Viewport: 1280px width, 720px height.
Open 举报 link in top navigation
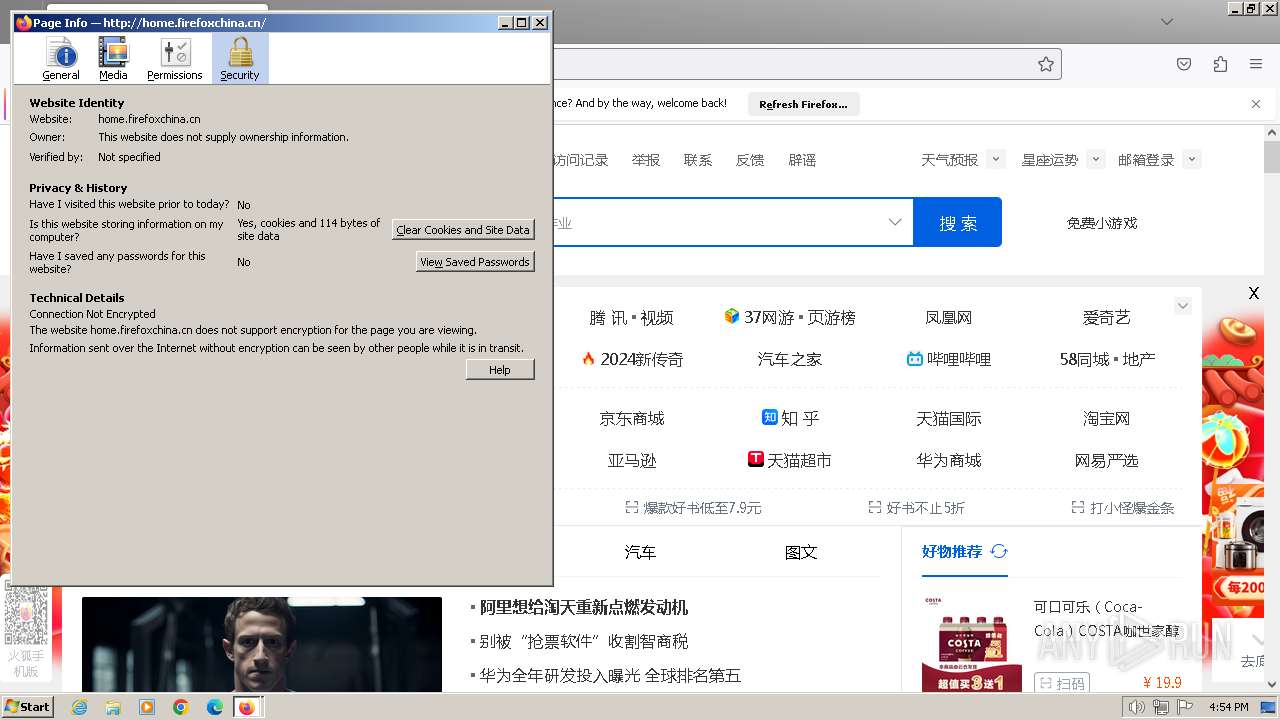(646, 160)
